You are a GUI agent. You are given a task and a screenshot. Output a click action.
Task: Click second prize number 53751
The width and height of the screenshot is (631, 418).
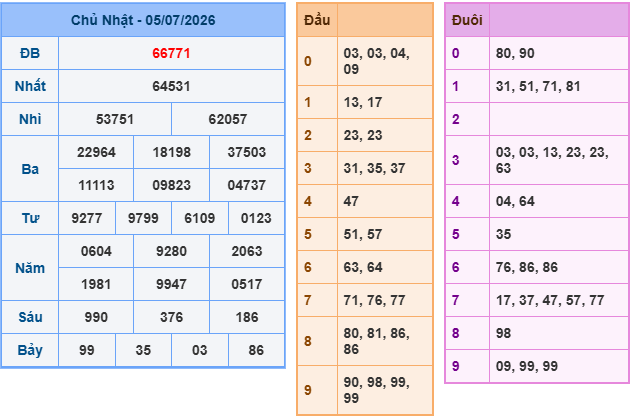pyautogui.click(x=115, y=119)
